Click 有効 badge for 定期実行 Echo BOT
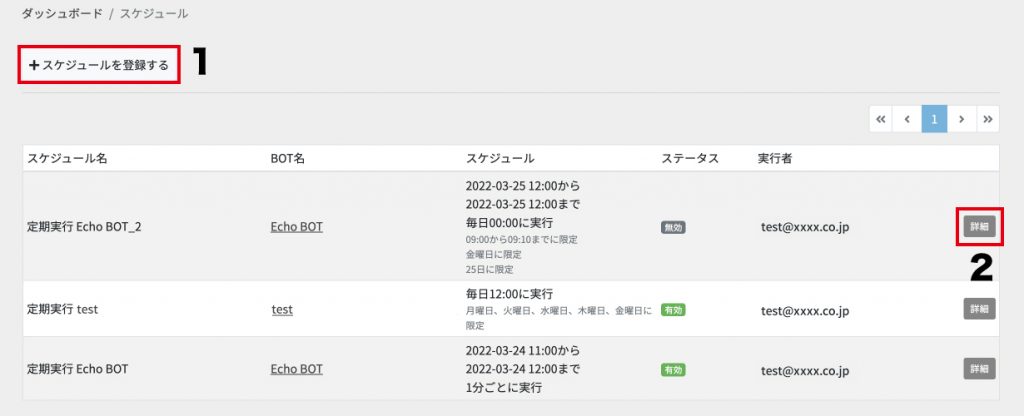This screenshot has width=1024, height=416. click(x=673, y=369)
